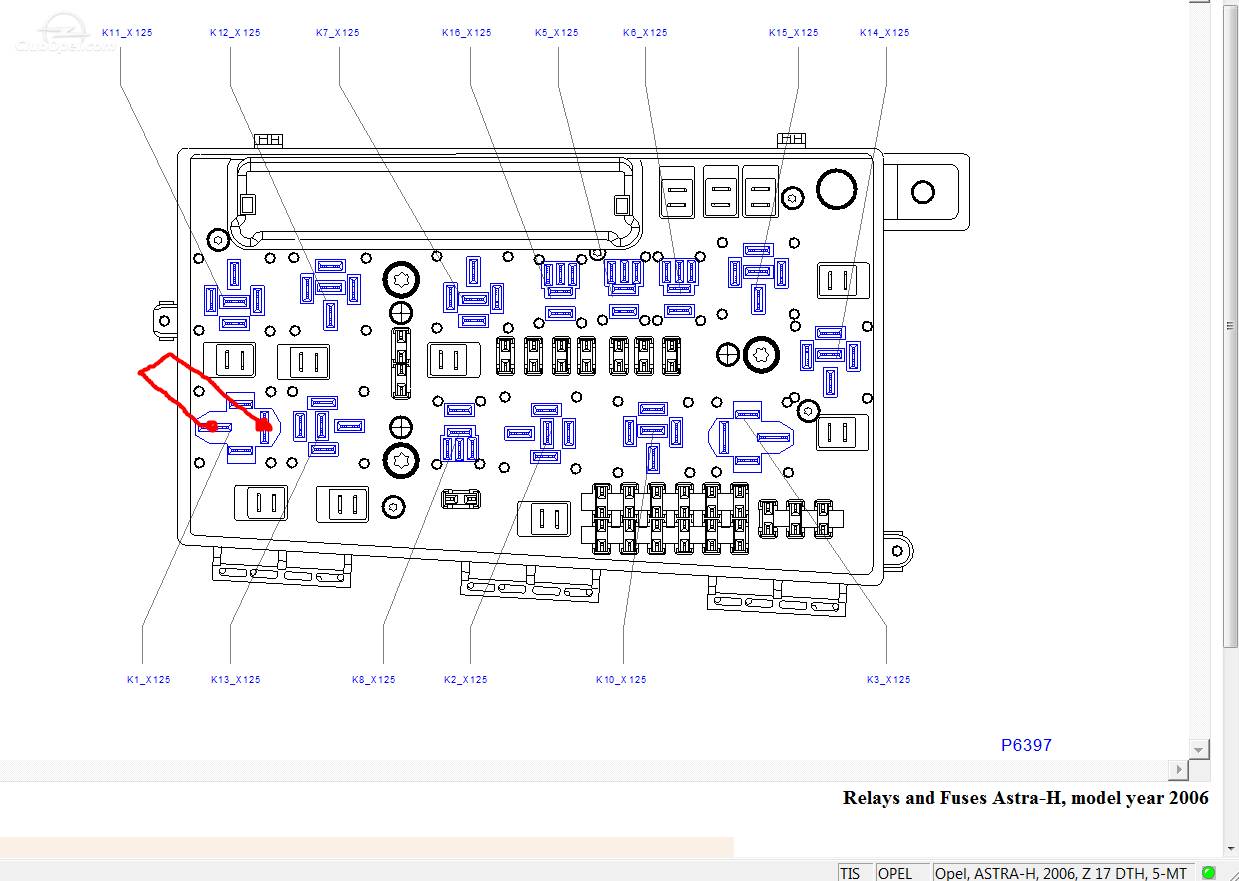Select the K1_X125 relay label
The image size is (1239, 881).
pyautogui.click(x=148, y=680)
